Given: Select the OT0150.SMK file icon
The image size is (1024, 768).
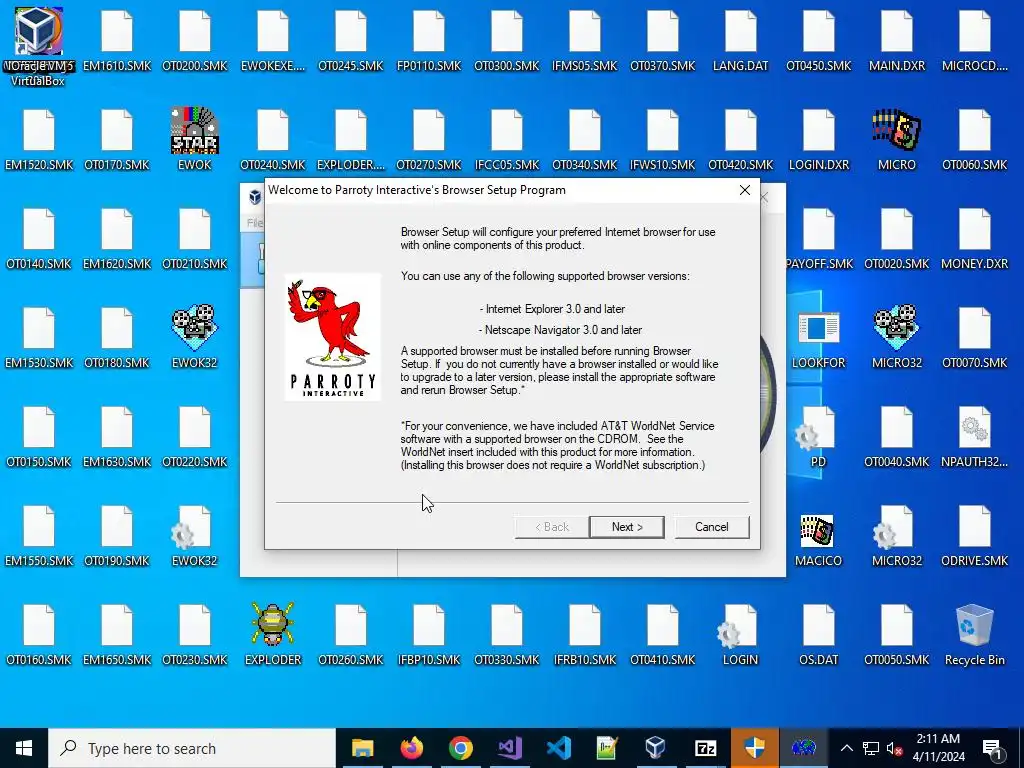Looking at the screenshot, I should [x=39, y=436].
